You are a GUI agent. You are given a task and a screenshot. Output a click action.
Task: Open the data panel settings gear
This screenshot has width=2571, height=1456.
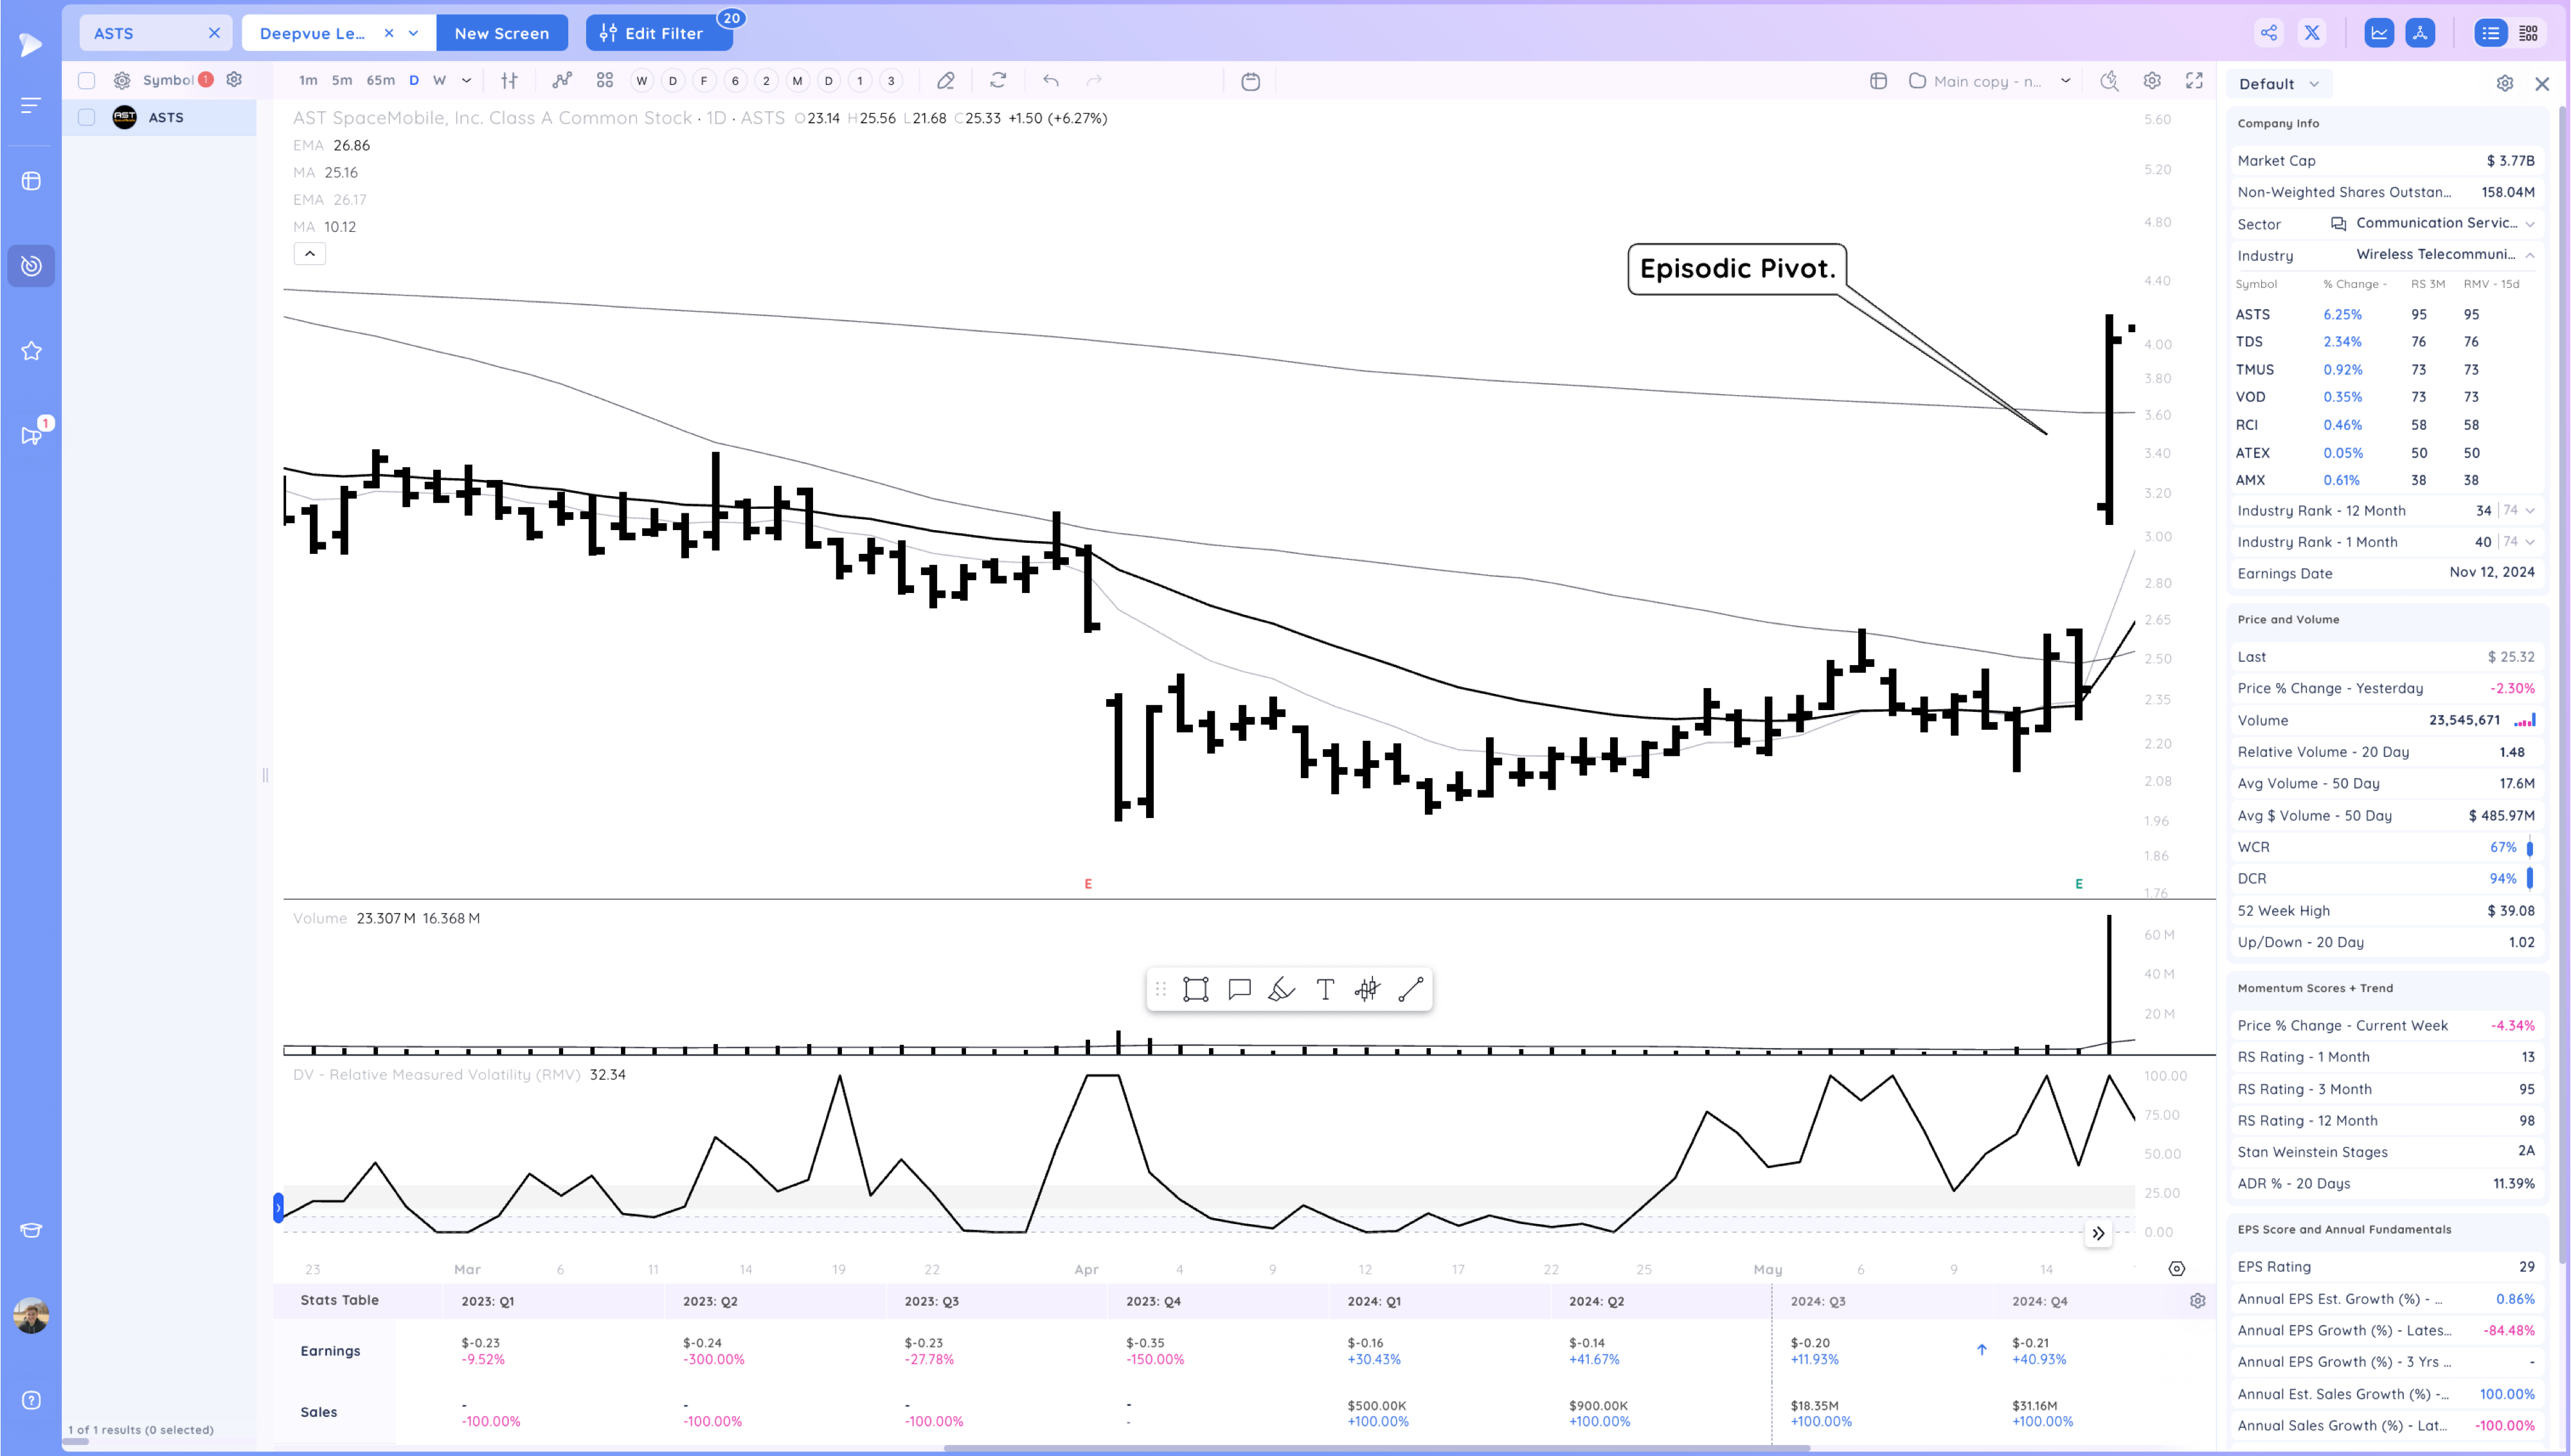coord(2504,84)
